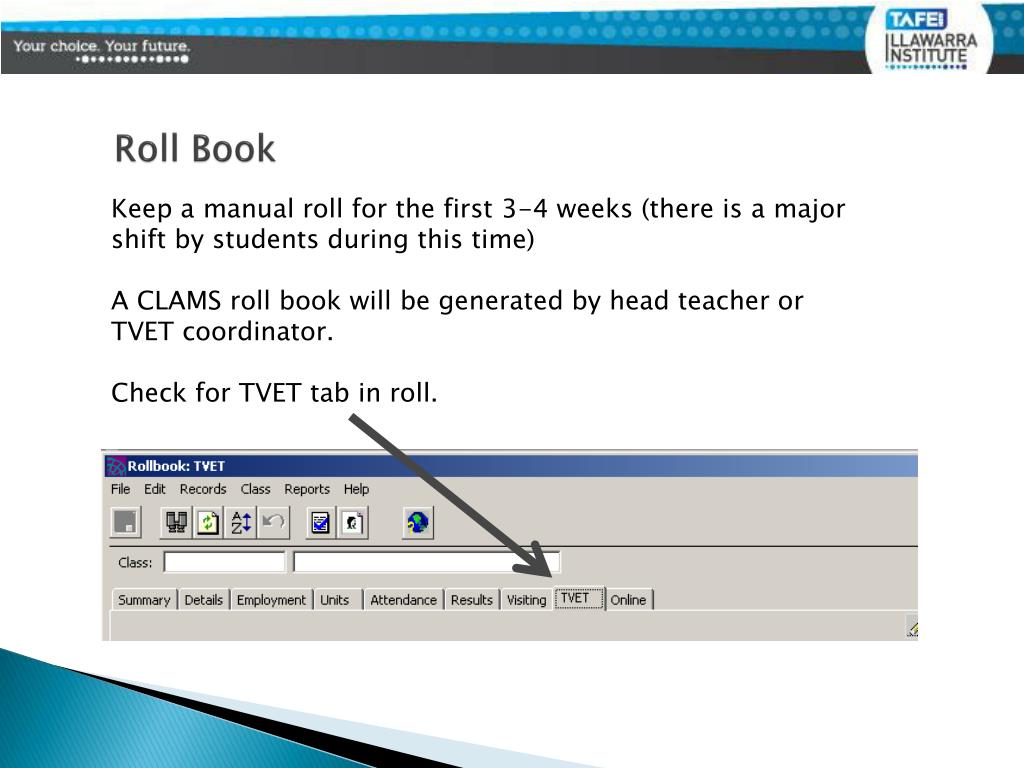Open the Edit menu

click(155, 489)
